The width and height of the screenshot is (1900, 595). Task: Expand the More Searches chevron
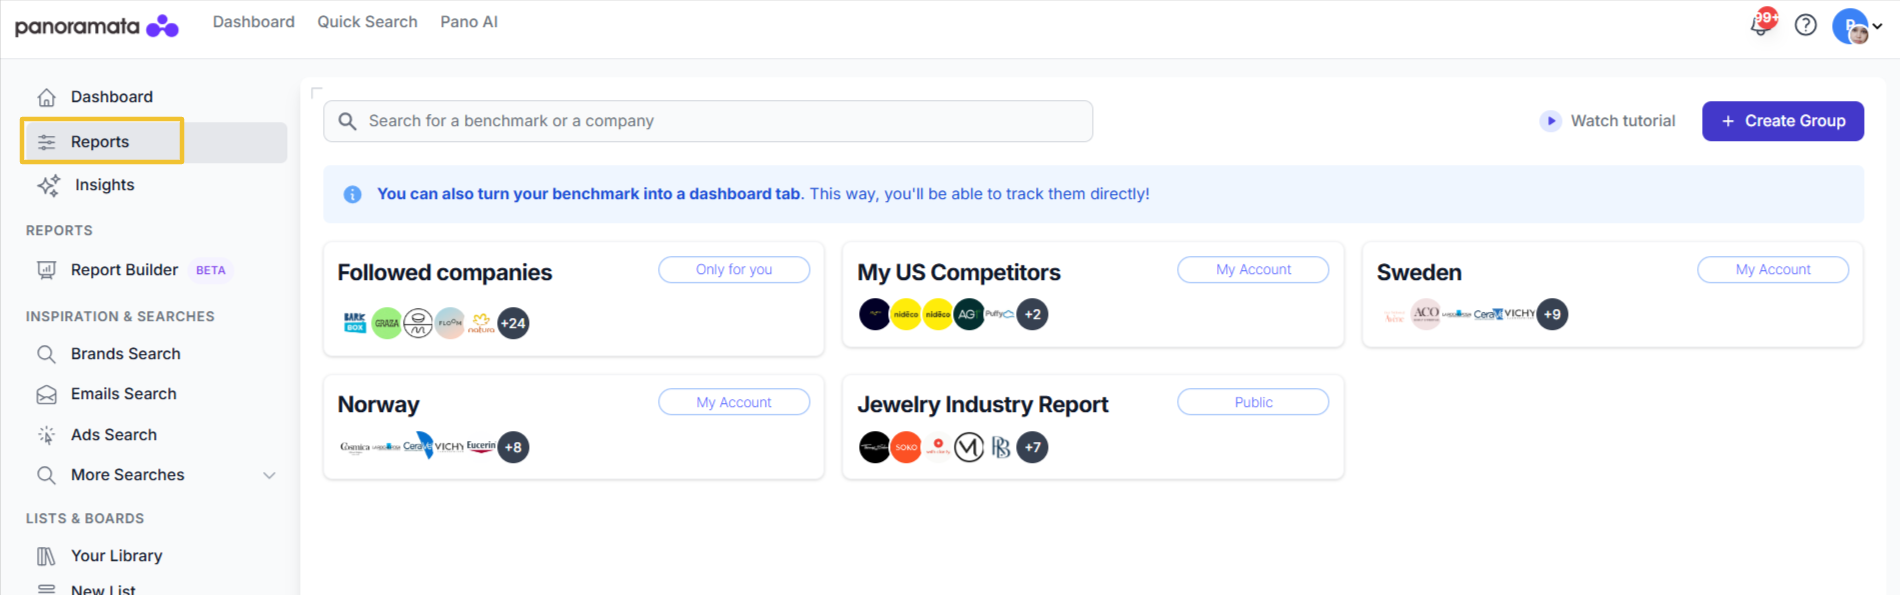[269, 475]
